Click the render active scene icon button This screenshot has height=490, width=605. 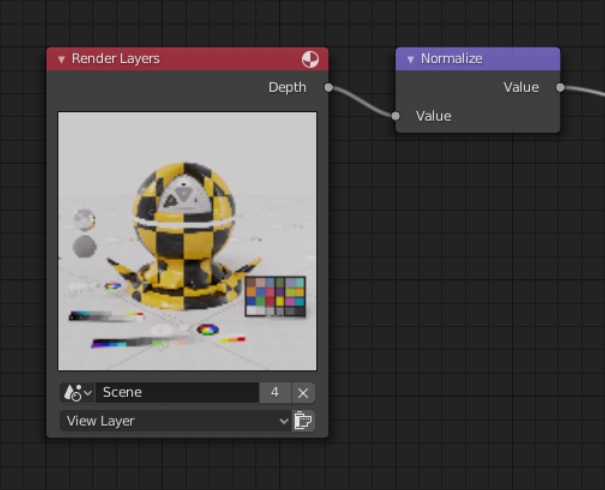(303, 421)
